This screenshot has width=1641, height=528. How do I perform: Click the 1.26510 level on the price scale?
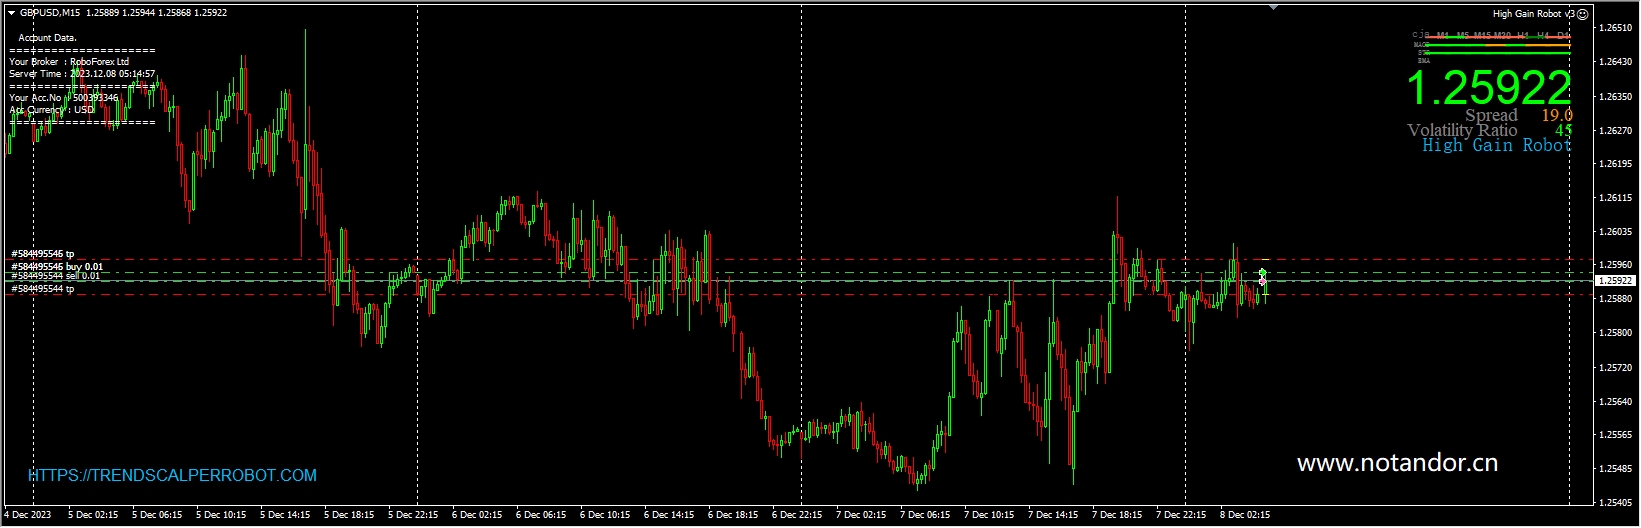tap(1616, 28)
